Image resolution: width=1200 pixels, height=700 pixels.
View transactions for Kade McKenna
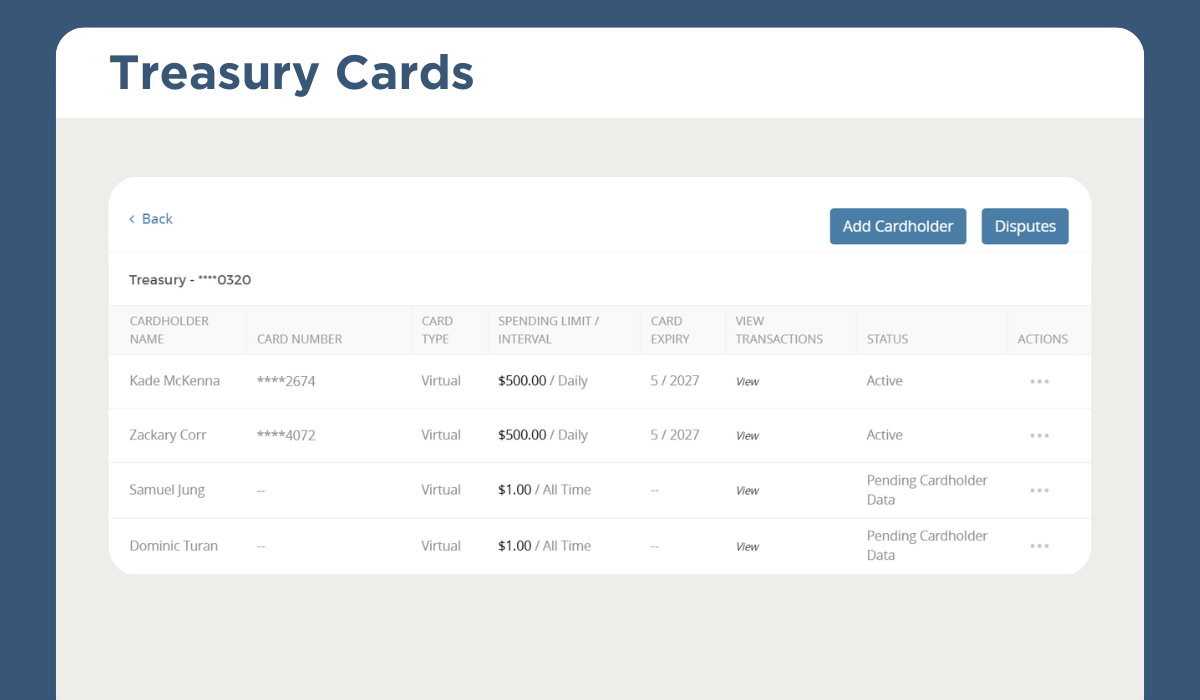[x=747, y=381]
